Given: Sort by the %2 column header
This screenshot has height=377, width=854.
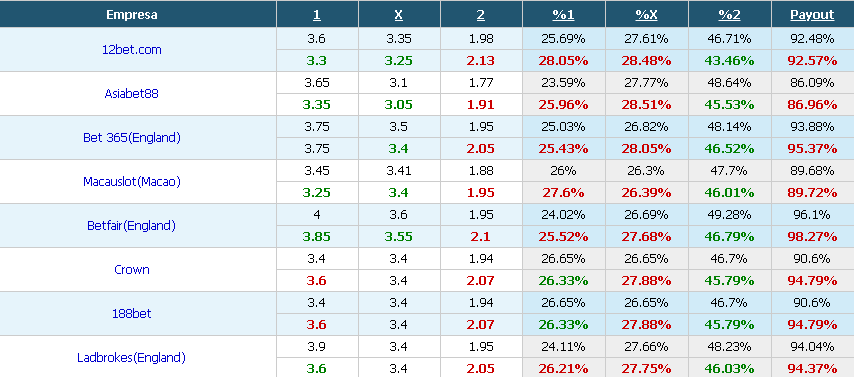Looking at the screenshot, I should [x=729, y=15].
